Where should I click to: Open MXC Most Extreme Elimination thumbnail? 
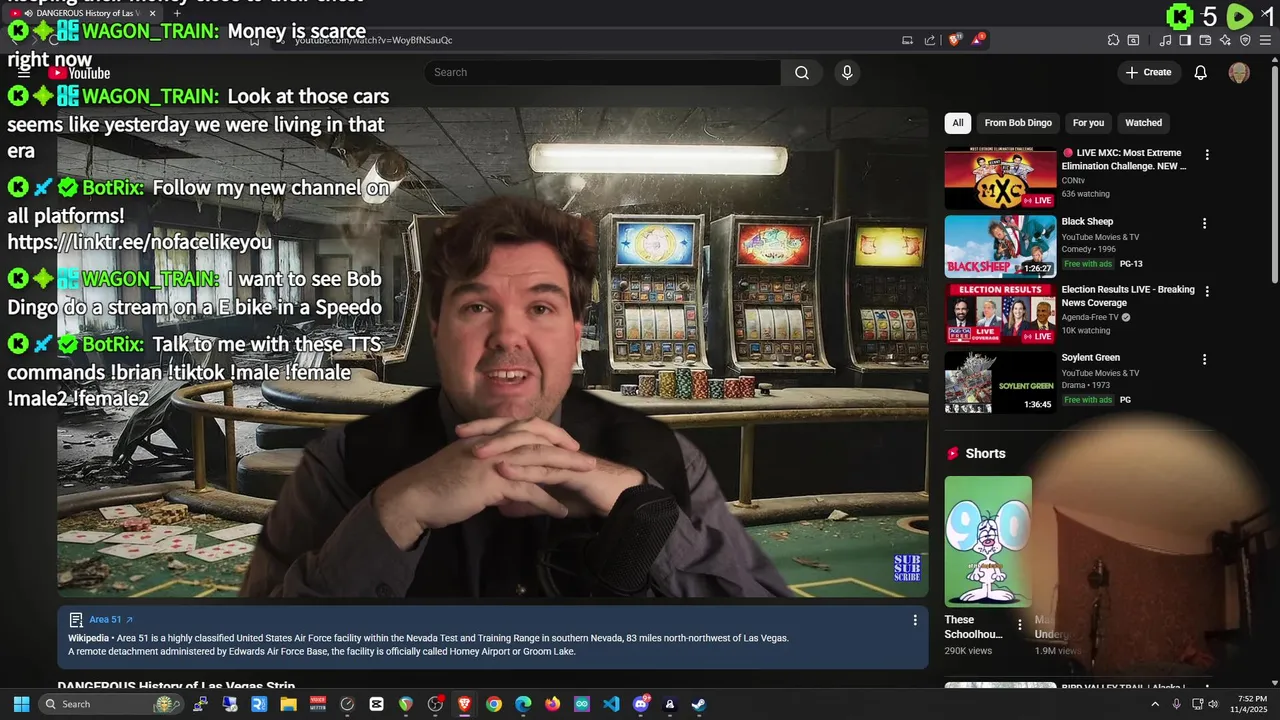pyautogui.click(x=1000, y=178)
